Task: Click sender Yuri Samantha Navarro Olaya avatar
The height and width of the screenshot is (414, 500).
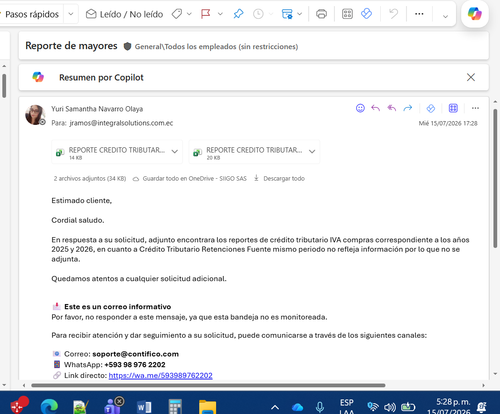Action: 35,115
